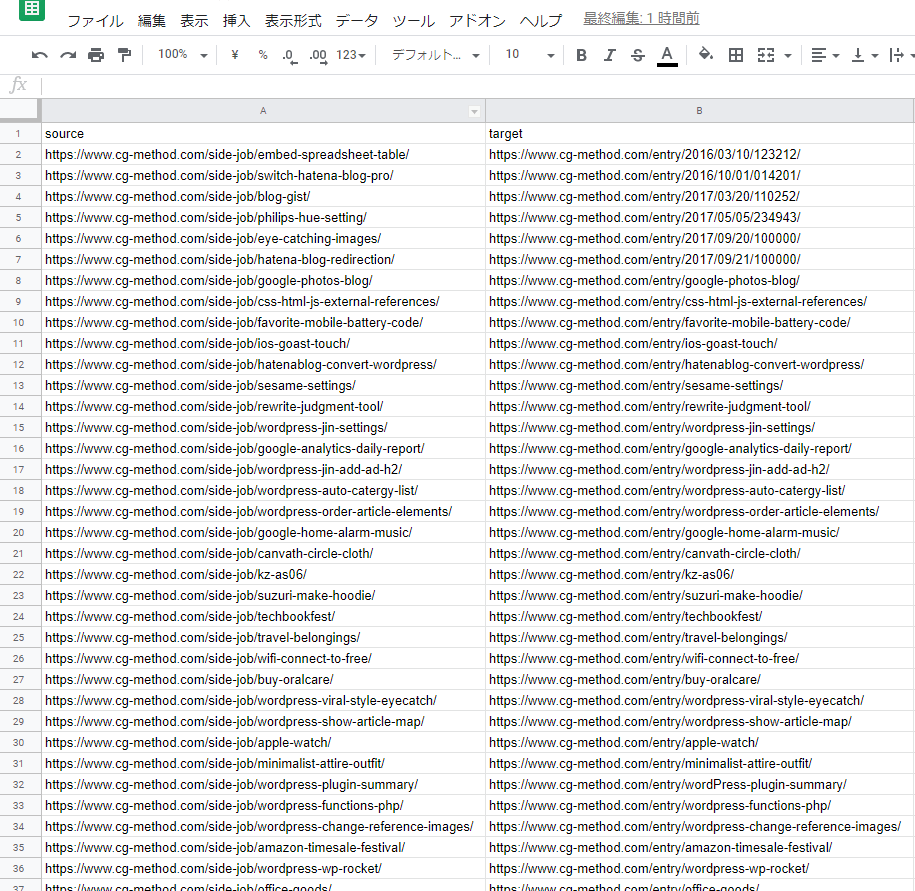Redo the last action

68,55
